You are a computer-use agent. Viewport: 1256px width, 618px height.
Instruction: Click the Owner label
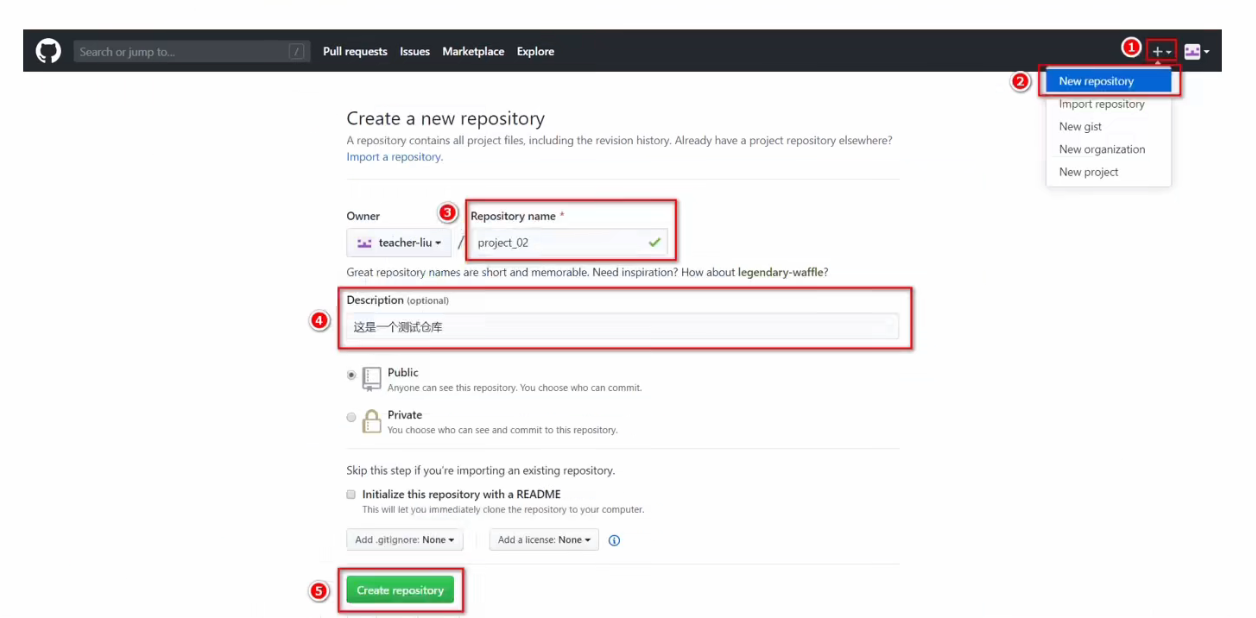pos(363,216)
